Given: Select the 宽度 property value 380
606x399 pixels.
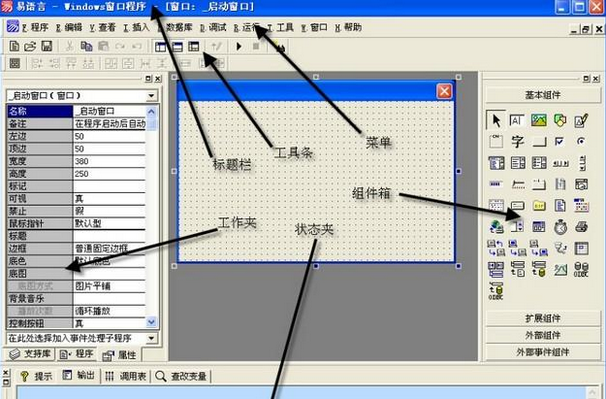Looking at the screenshot, I should [109, 161].
